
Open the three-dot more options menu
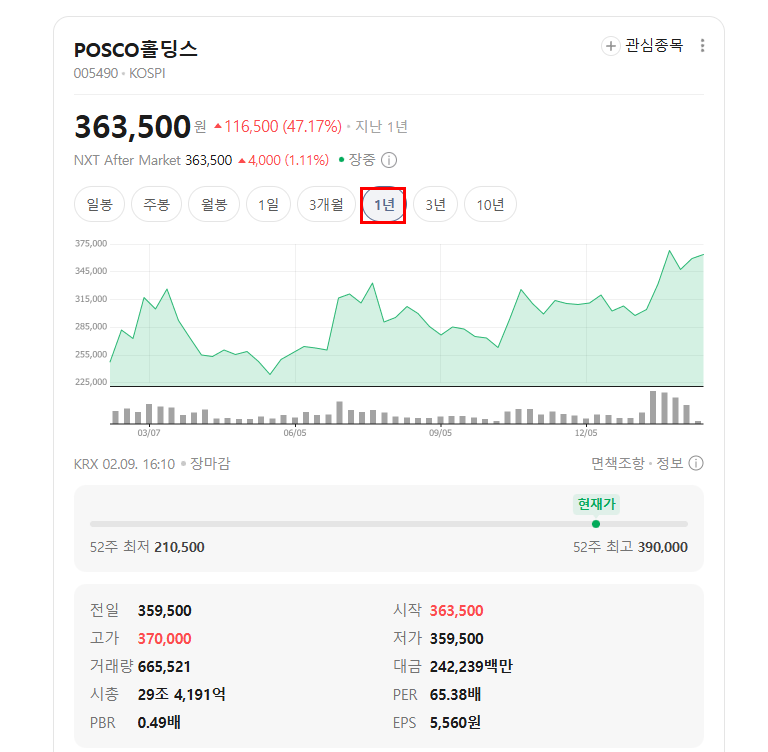pyautogui.click(x=702, y=46)
